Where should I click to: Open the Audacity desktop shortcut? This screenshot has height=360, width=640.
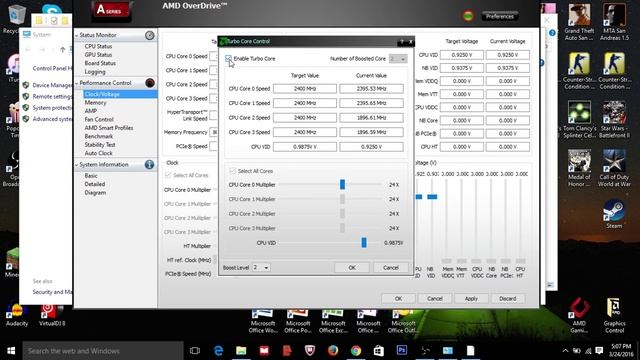click(17, 315)
